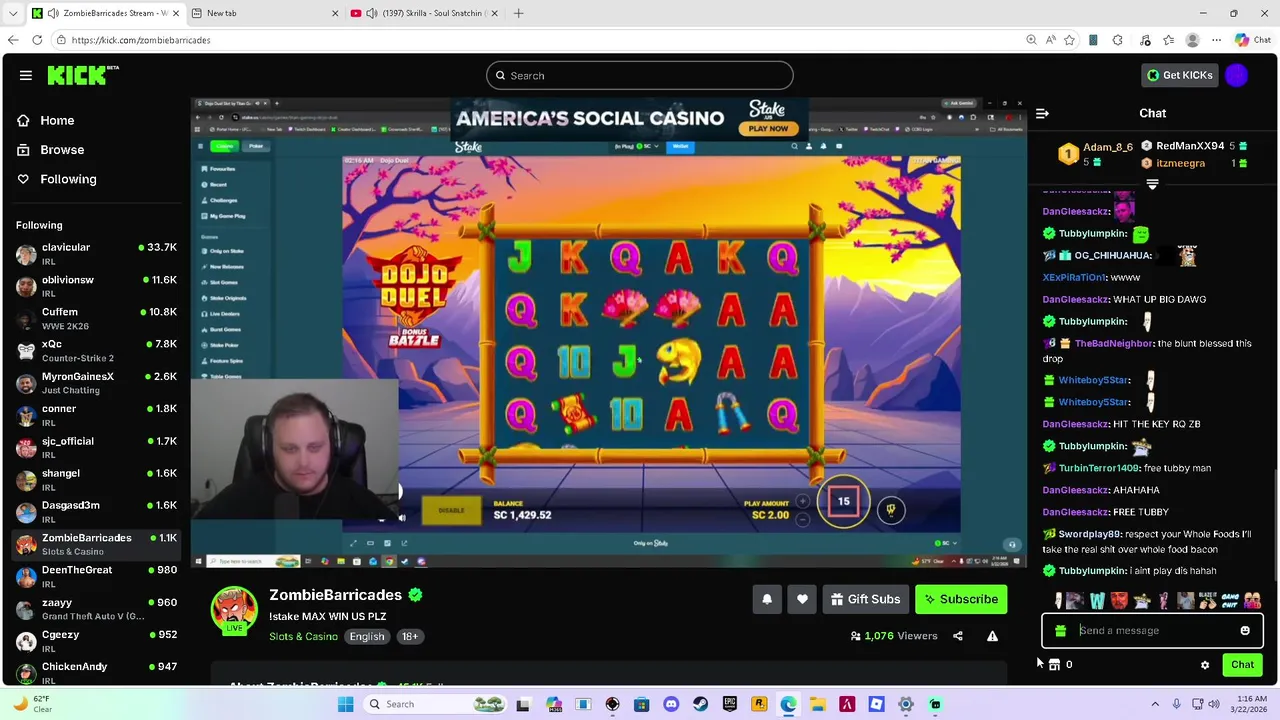The width and height of the screenshot is (1280, 720).
Task: Click the Send a message input
Action: point(1152,631)
